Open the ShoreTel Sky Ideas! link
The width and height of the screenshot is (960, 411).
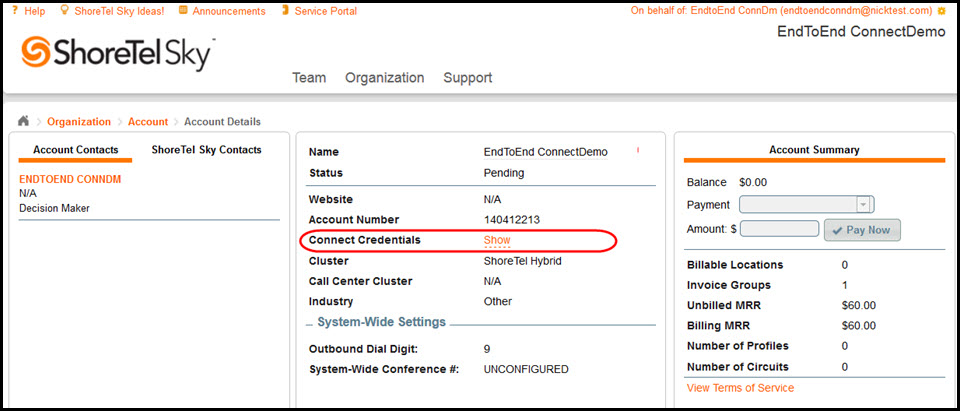tap(119, 11)
